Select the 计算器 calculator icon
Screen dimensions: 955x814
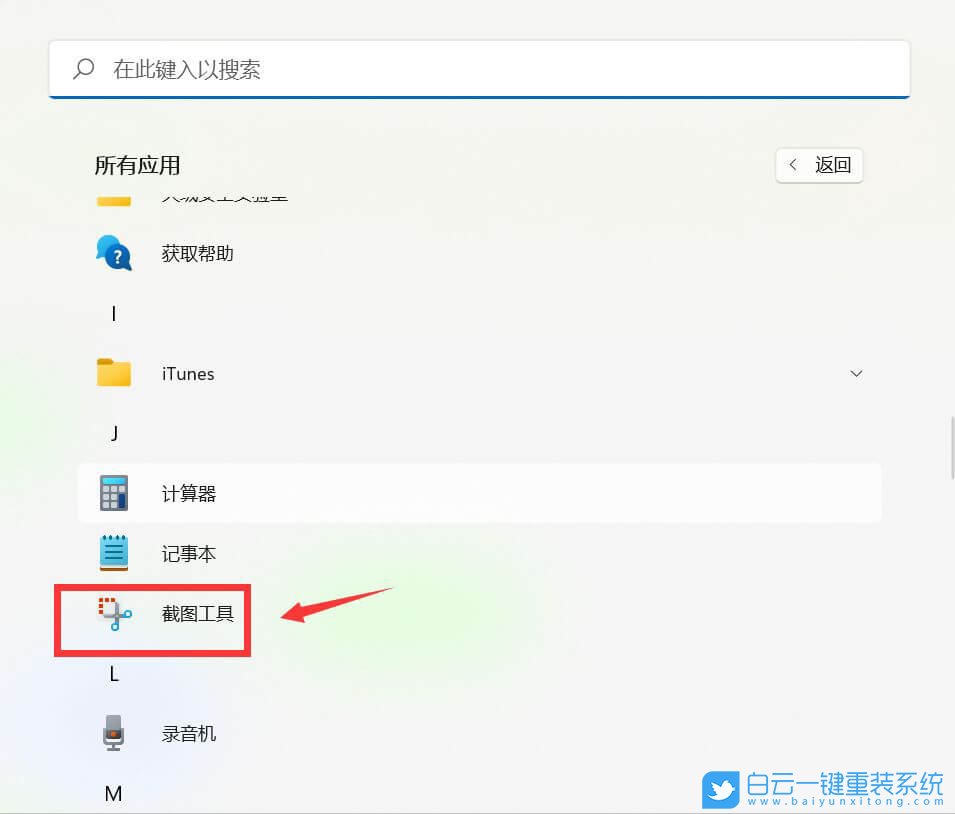[113, 492]
